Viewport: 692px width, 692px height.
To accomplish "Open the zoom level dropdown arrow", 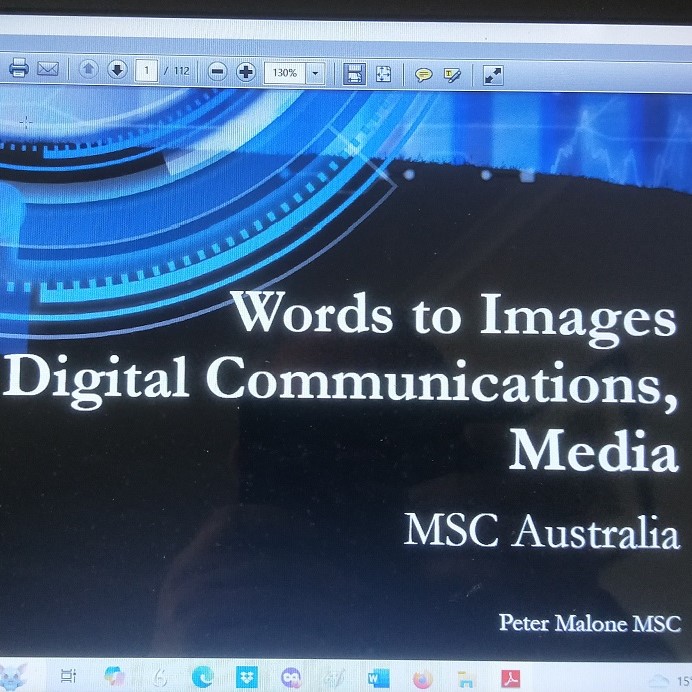I will pyautogui.click(x=315, y=73).
